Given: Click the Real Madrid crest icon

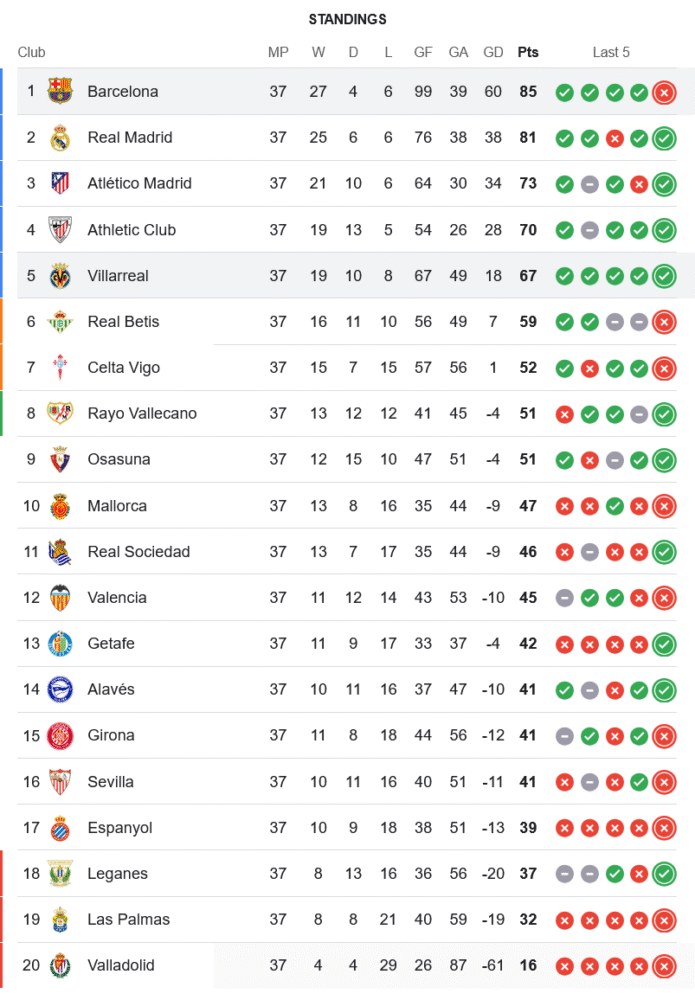Looking at the screenshot, I should click(60, 137).
